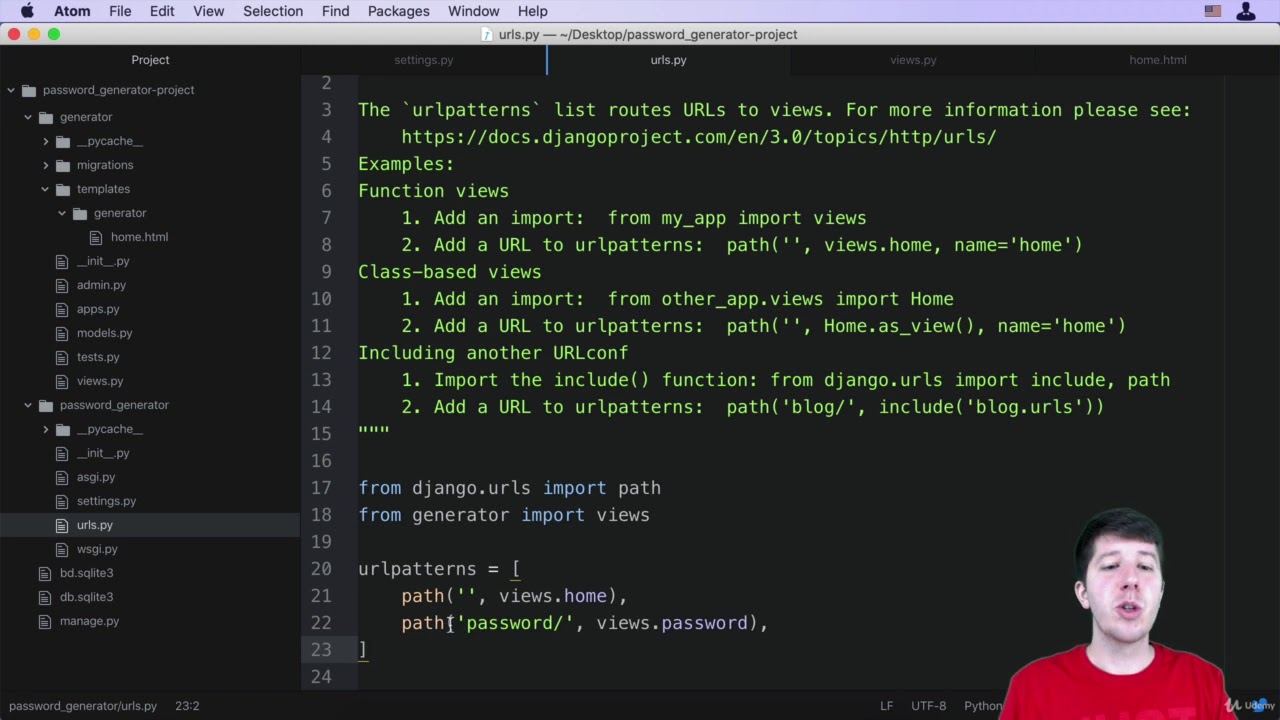Viewport: 1280px width, 720px height.
Task: Click the apps.py file icon
Action: coord(62,309)
